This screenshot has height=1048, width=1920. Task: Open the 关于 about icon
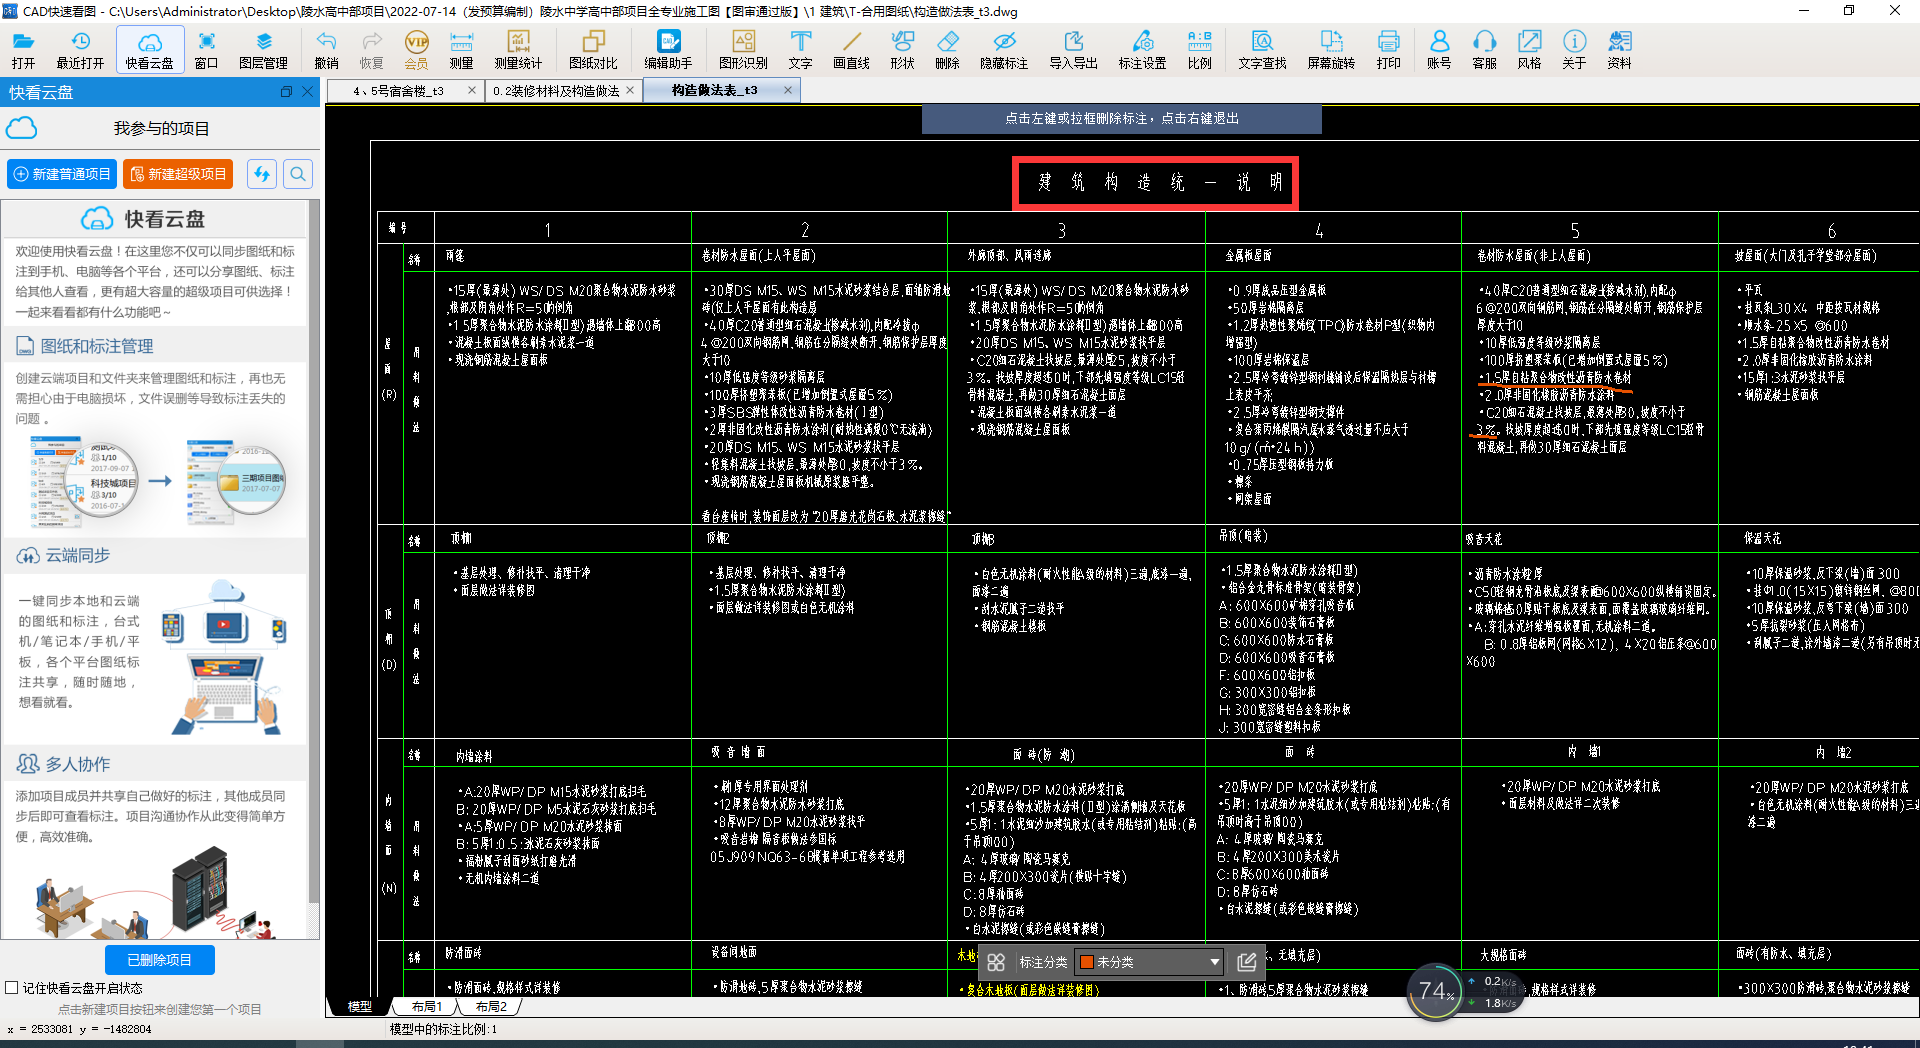1574,49
